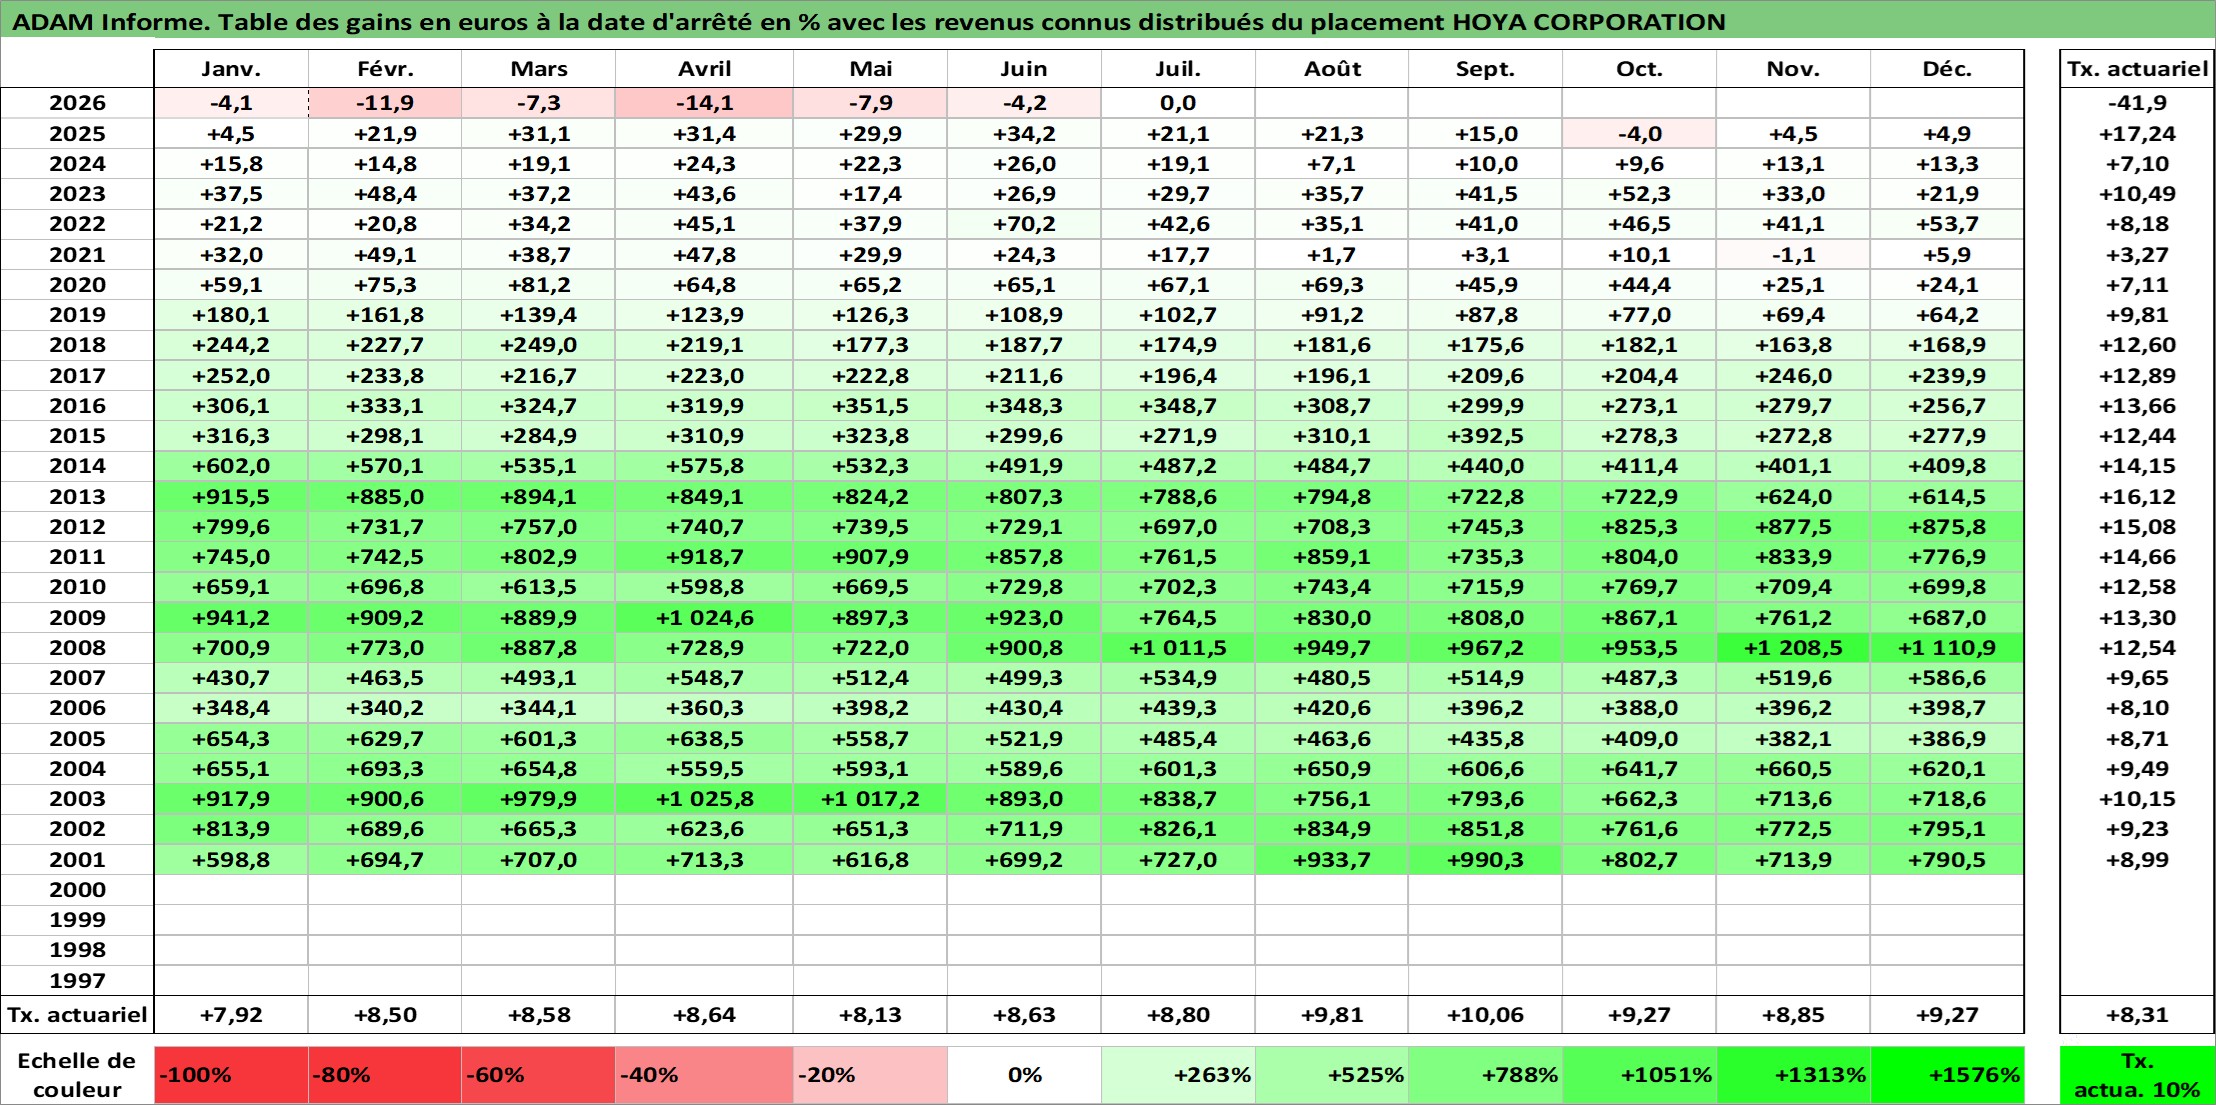This screenshot has height=1105, width=2216.
Task: Select the 'Tx. actuariel' row label at bottom
Action: (x=77, y=1015)
